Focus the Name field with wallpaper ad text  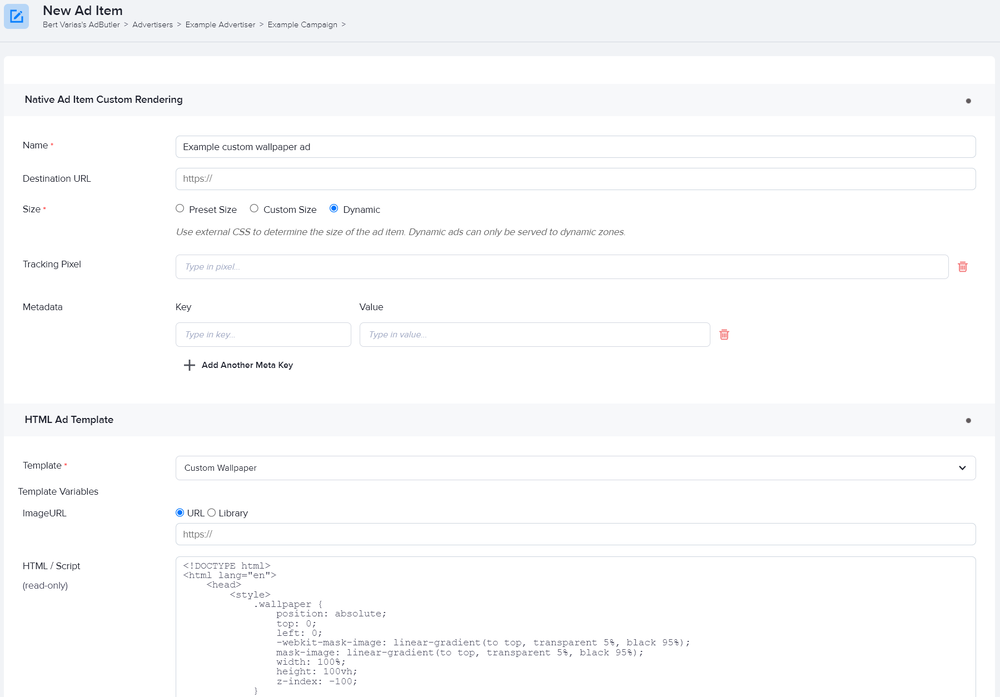point(575,147)
